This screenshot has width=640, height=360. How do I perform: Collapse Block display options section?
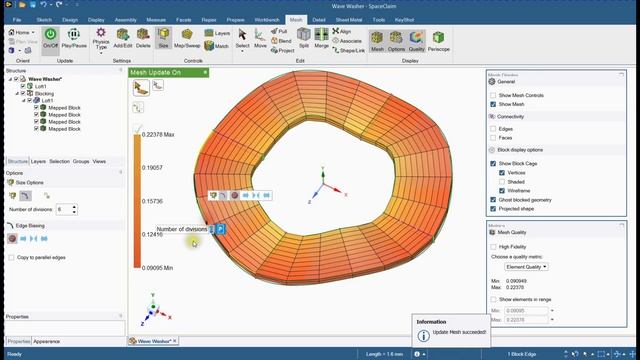coord(492,150)
